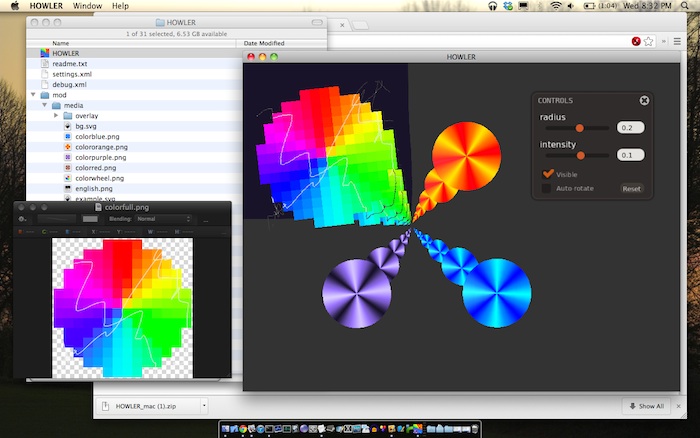Image resolution: width=700 pixels, height=438 pixels.
Task: Open the Blending mode dropdown showing Normal
Action: [163, 219]
